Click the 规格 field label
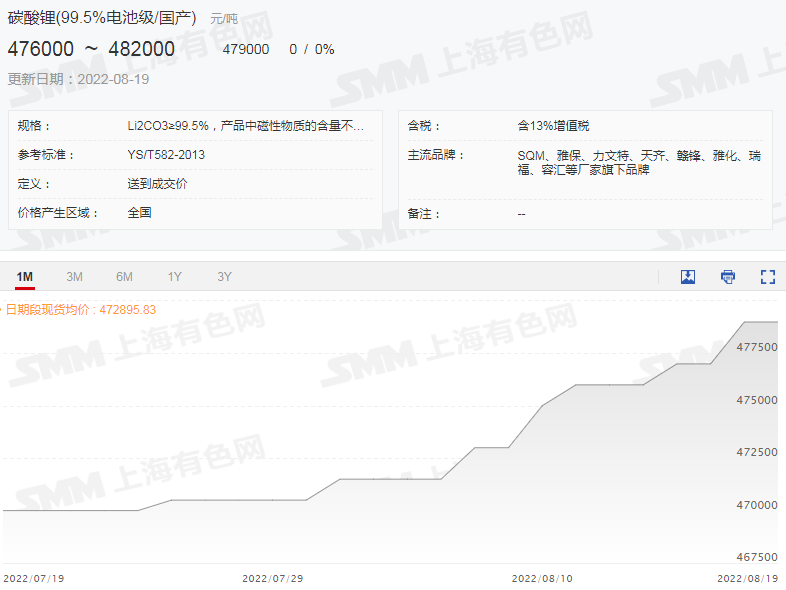786x590 pixels. tap(34, 125)
